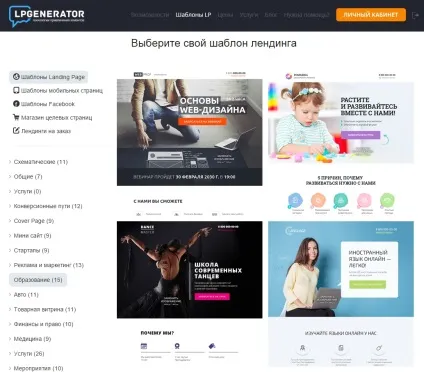Expand the Cover Page (9) category
Viewport: 424px width, 372px height.
34,221
